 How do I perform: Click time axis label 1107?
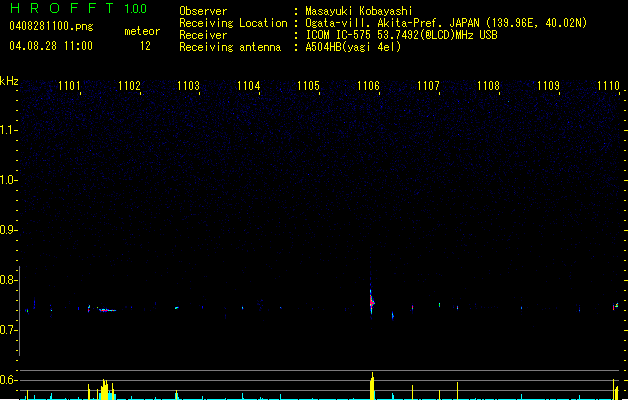point(428,86)
